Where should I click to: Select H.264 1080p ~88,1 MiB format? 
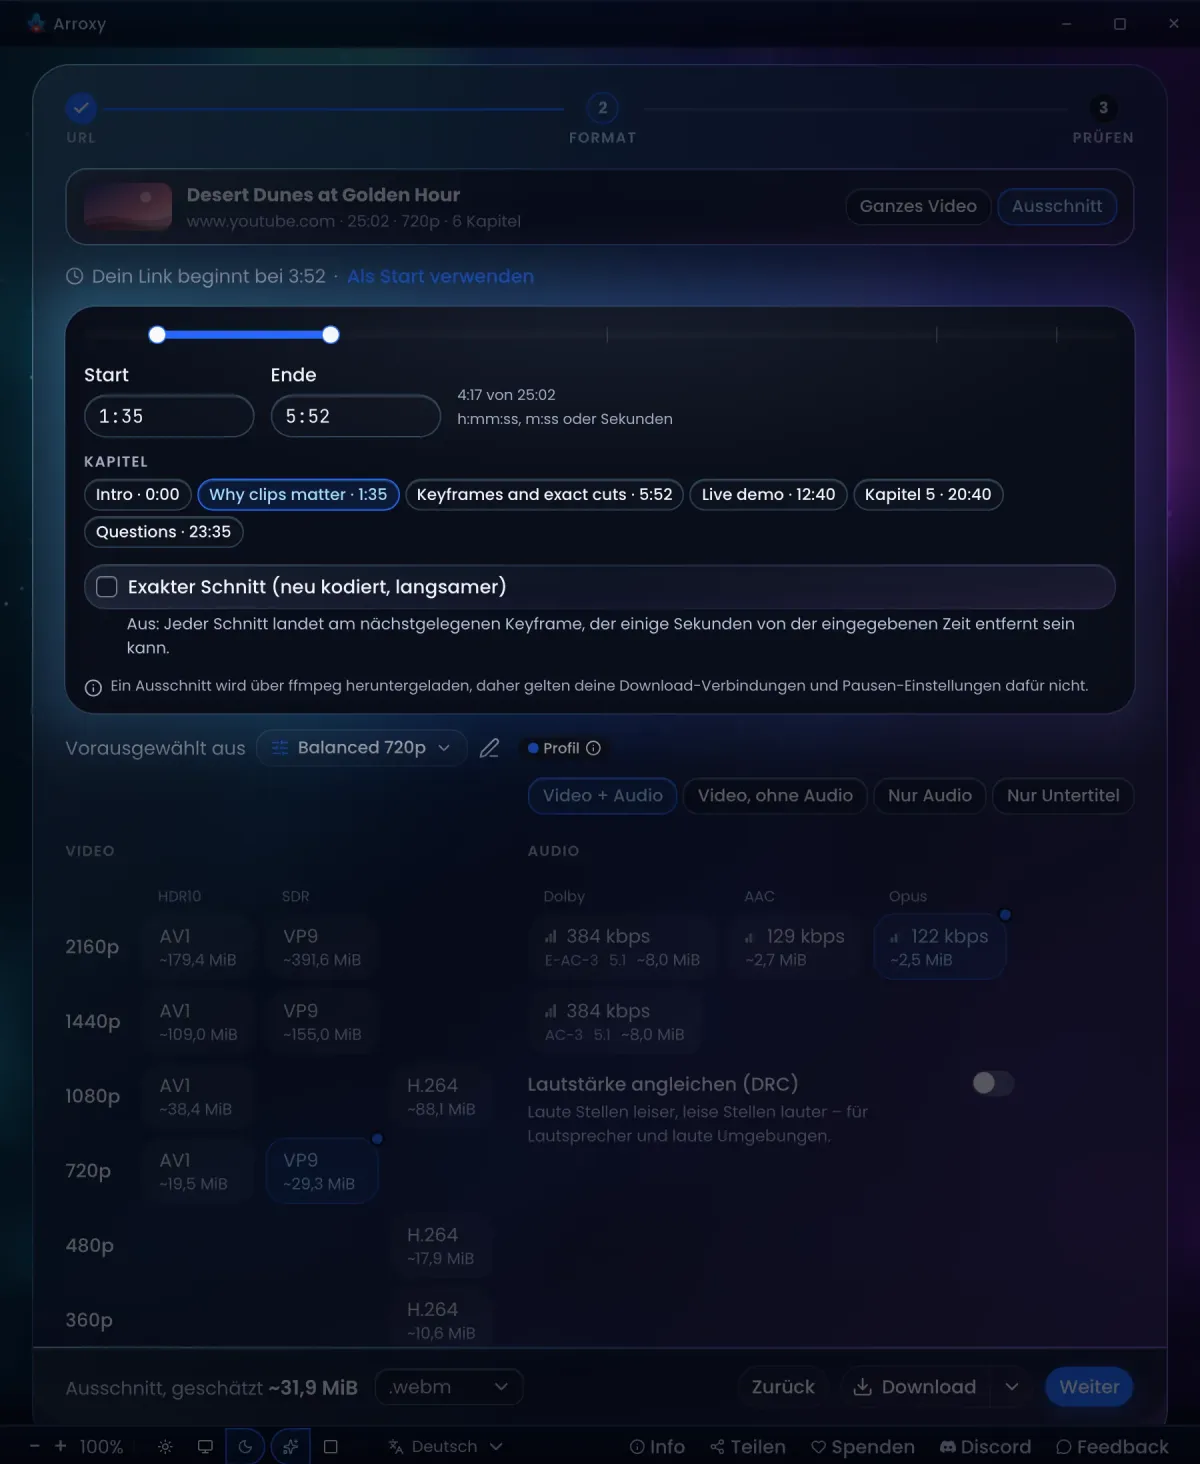tap(441, 1096)
